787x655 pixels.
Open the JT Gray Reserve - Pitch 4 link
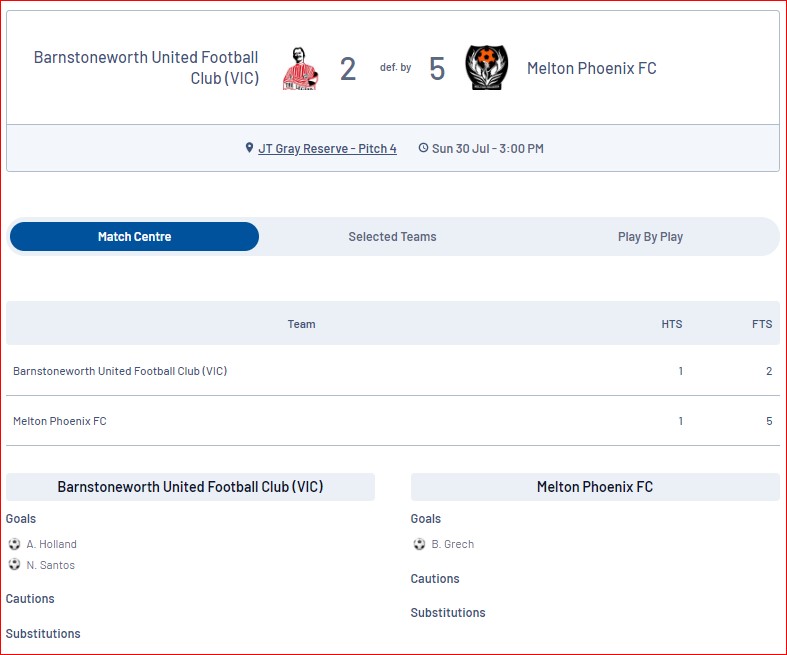[x=327, y=149]
